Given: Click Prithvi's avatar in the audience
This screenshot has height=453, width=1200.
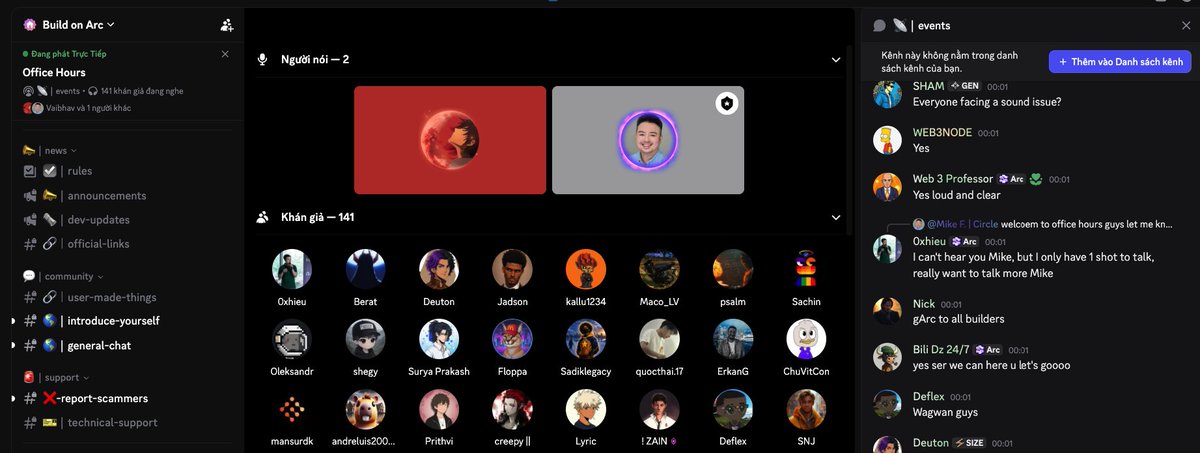Looking at the screenshot, I should pos(439,409).
